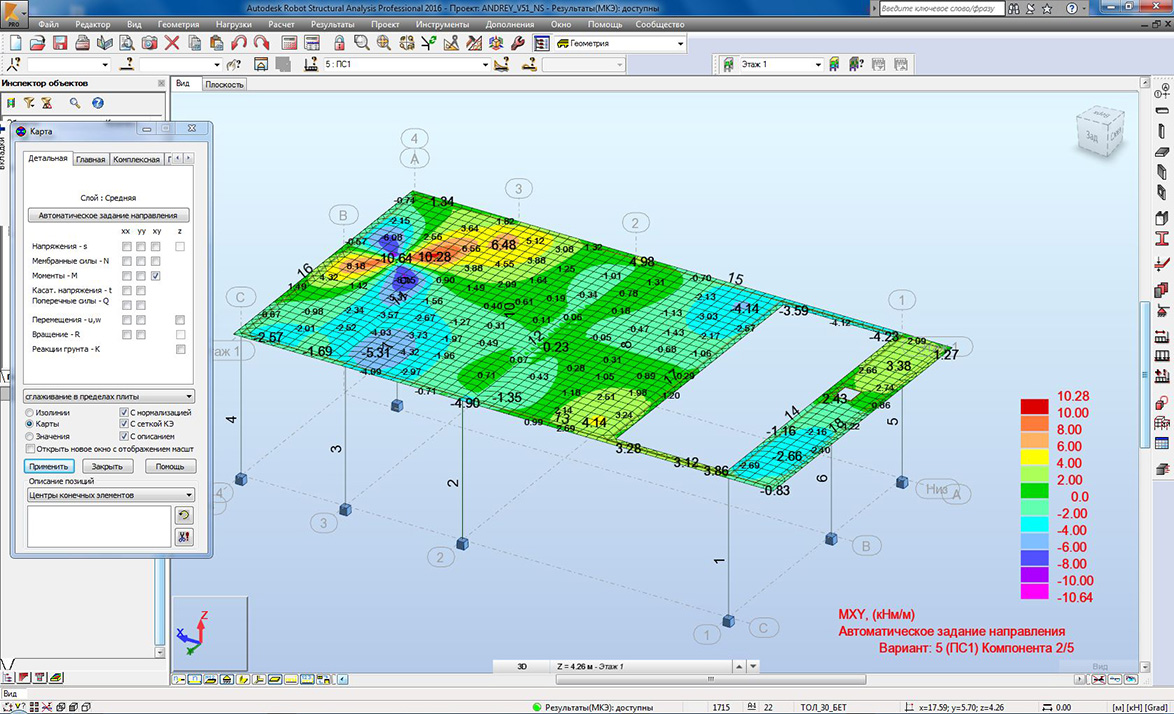Click the magenta -10.64 legend swatch

tap(1034, 591)
